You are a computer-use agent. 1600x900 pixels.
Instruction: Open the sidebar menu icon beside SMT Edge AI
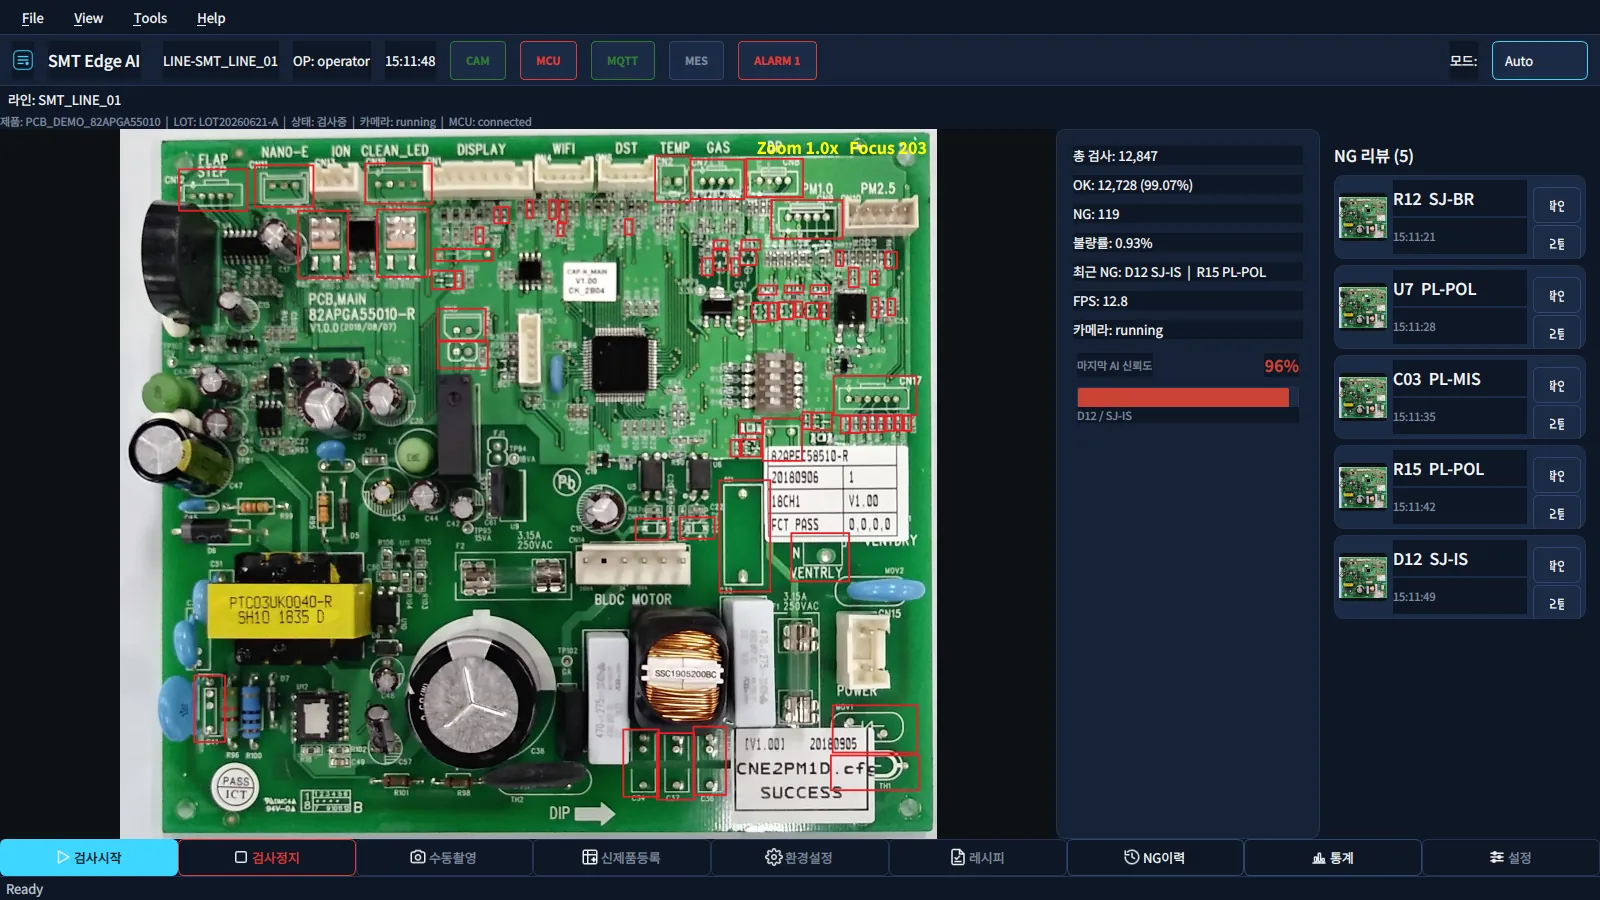(x=23, y=60)
